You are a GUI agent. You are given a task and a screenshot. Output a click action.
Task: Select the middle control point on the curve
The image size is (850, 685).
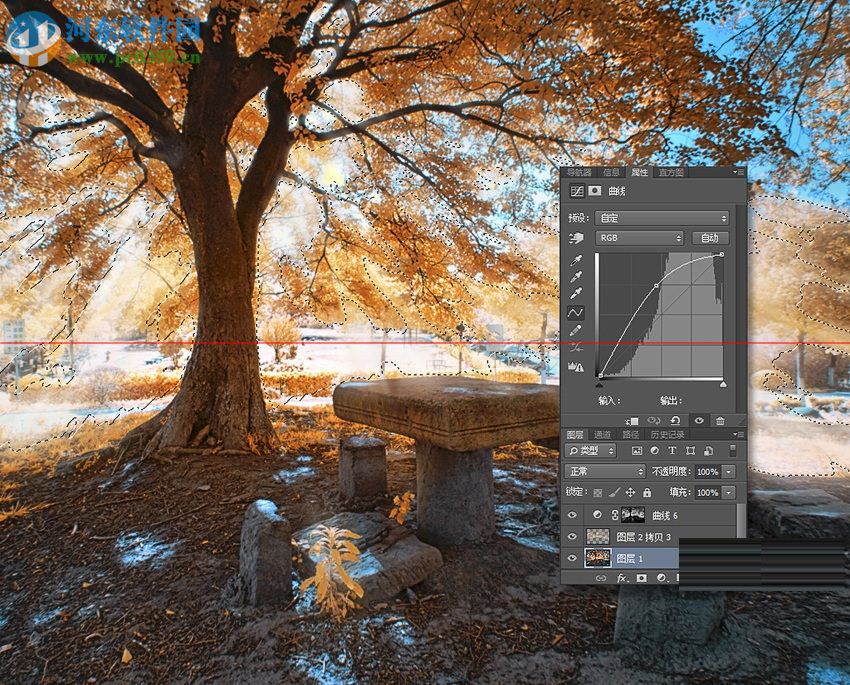(x=656, y=285)
